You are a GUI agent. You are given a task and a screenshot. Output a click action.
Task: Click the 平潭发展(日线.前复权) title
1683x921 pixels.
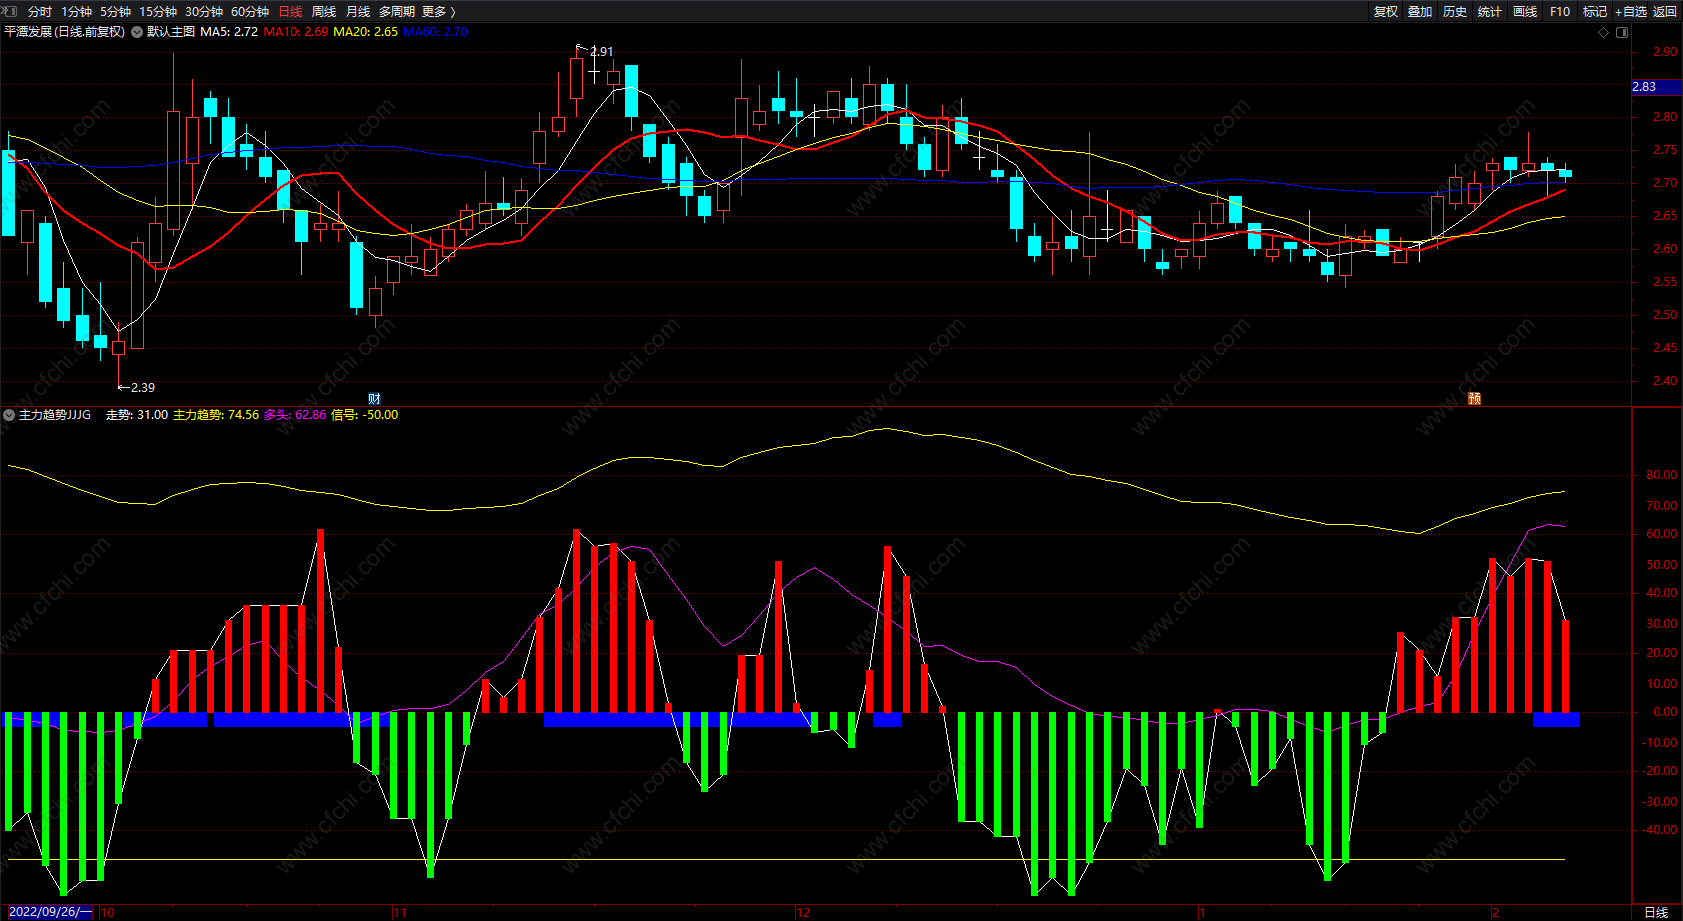(65, 32)
